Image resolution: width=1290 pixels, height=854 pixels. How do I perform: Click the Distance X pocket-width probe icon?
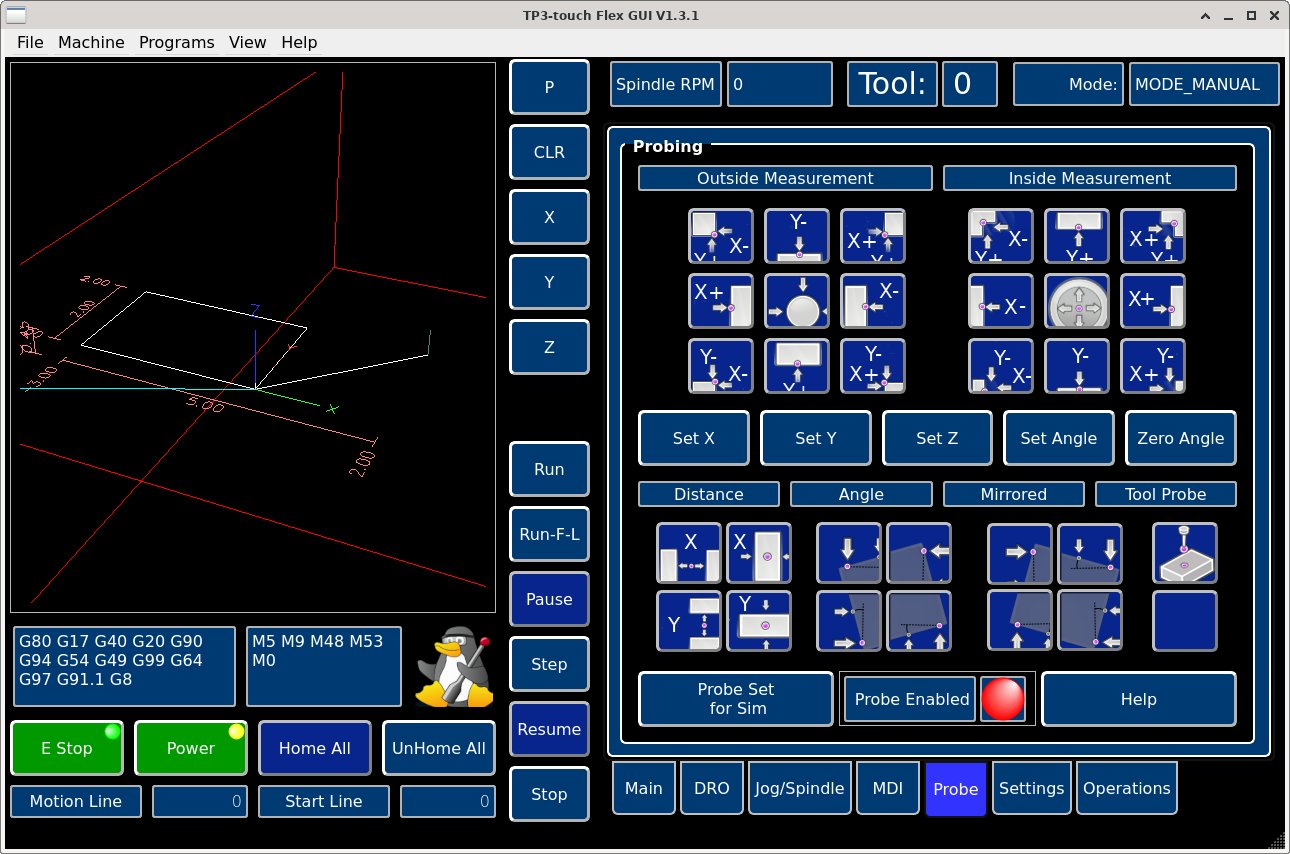tap(689, 553)
